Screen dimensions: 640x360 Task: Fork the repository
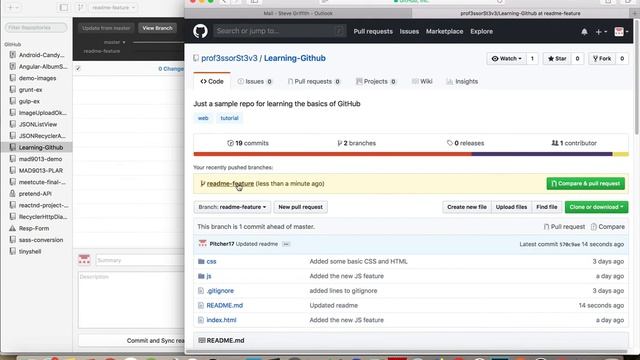[602, 59]
